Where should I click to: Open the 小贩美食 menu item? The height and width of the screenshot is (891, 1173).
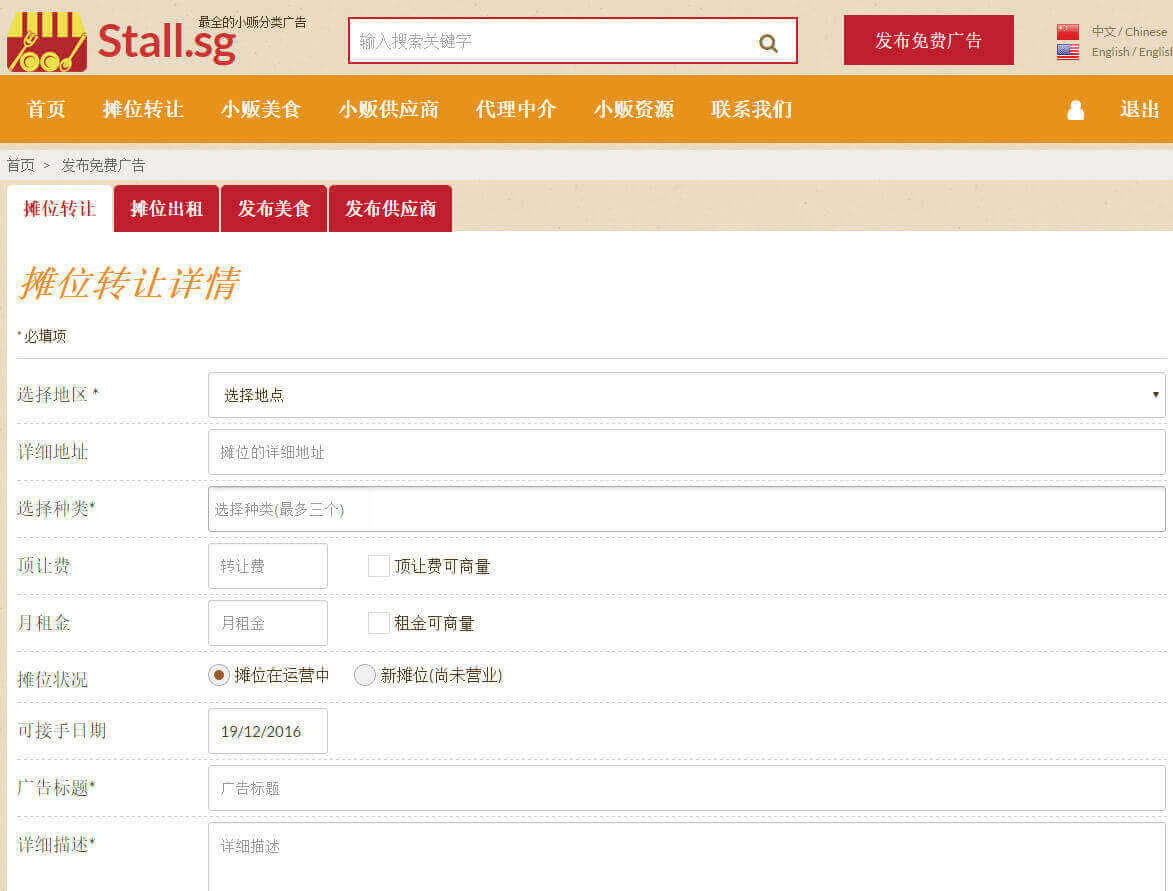click(x=260, y=110)
